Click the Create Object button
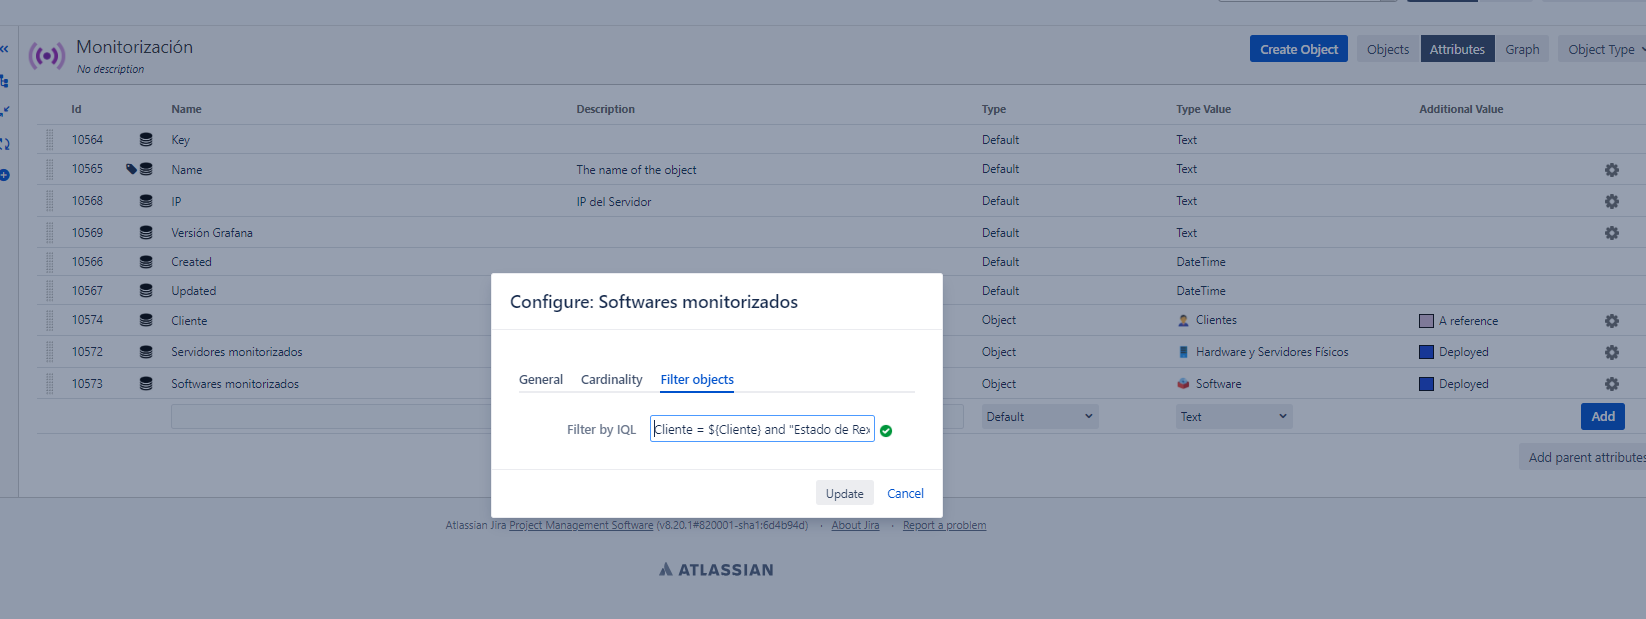 coord(1299,49)
